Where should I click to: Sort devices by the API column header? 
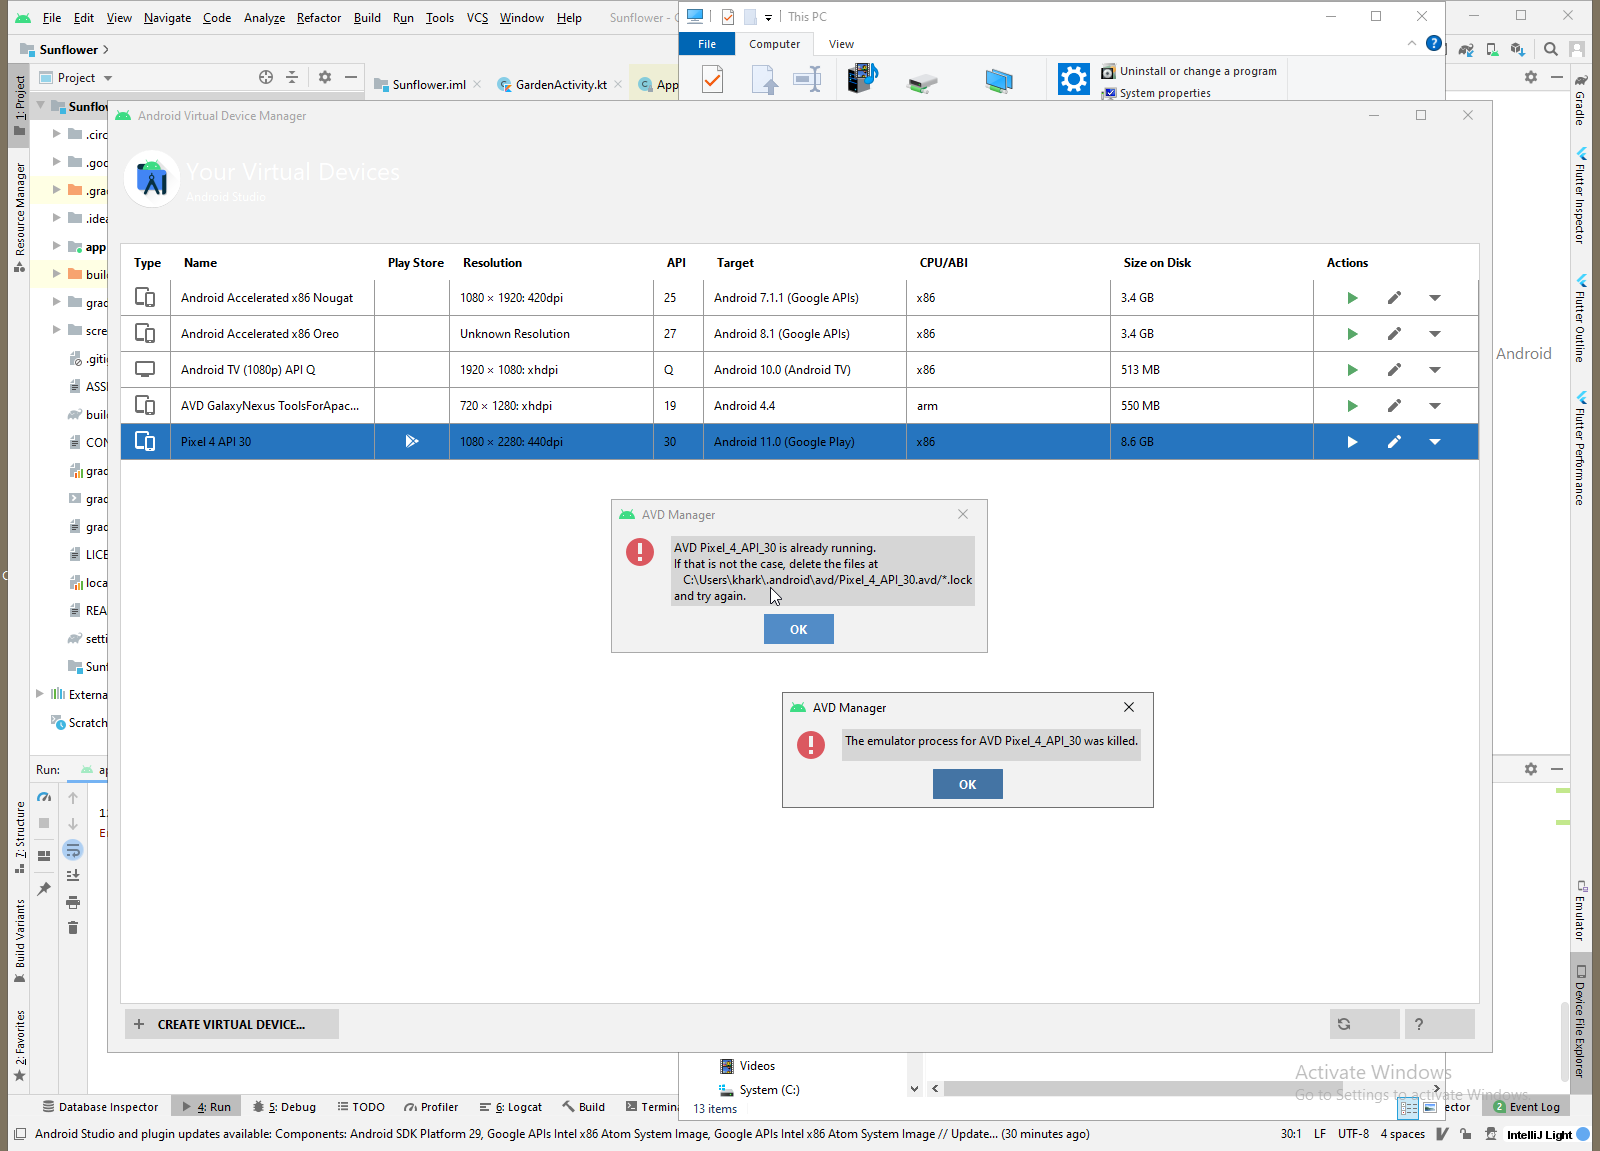[676, 263]
